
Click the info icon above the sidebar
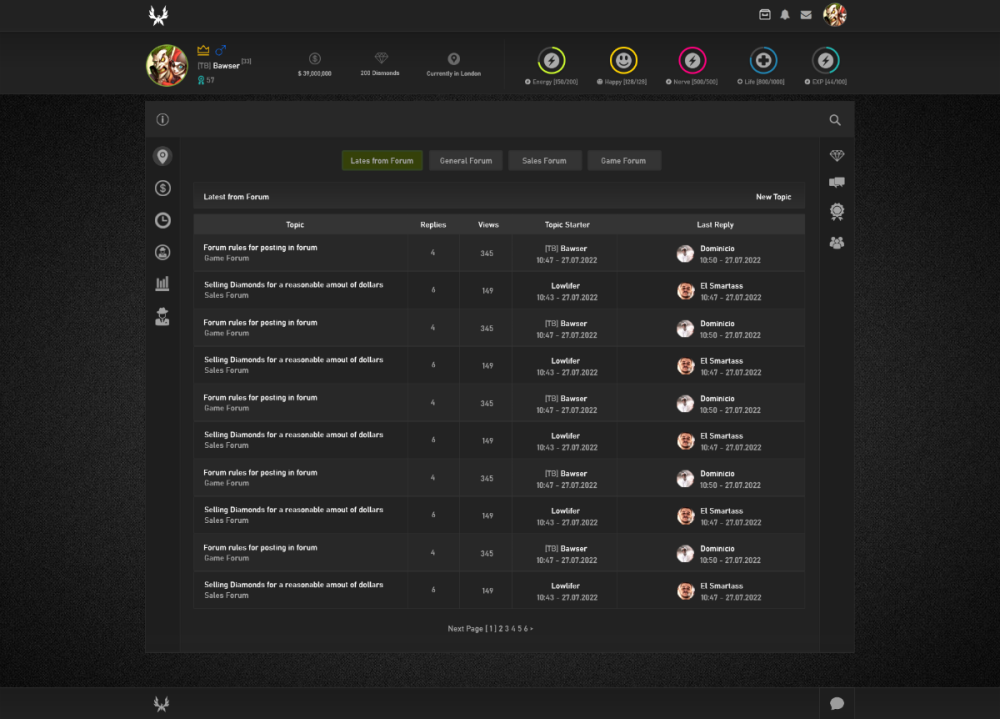[x=162, y=120]
